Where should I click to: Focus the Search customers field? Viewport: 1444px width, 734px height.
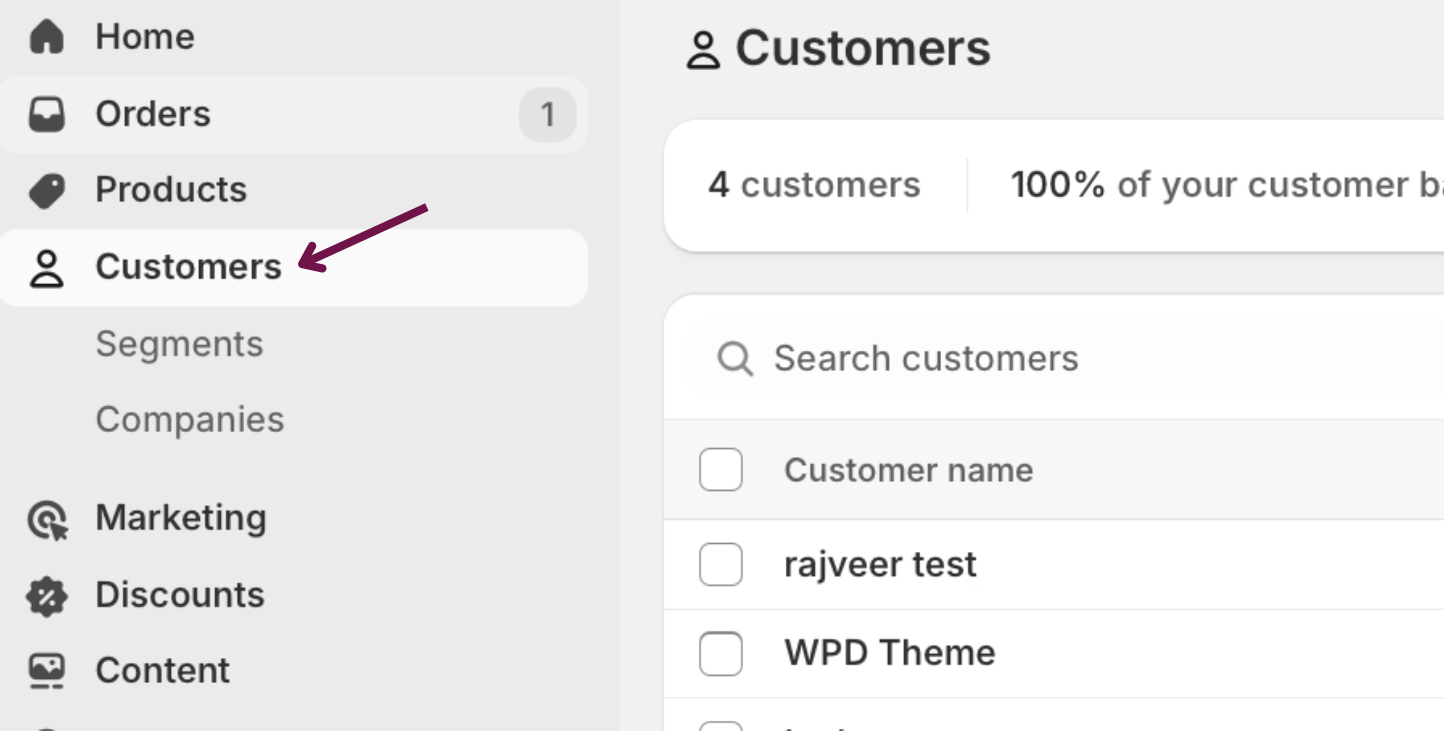(x=1000, y=359)
